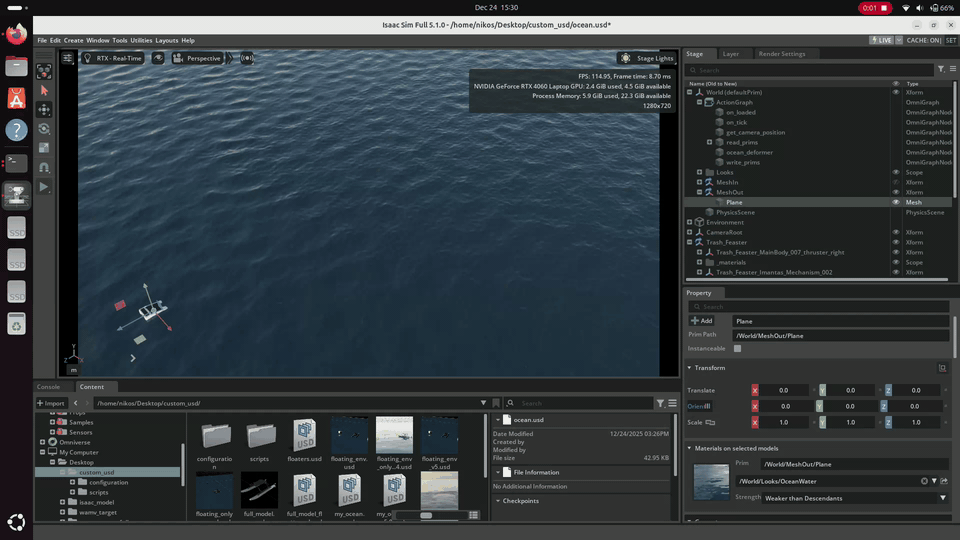Image resolution: width=960 pixels, height=540 pixels.
Task: Toggle the Scale uniform link icon
Action: click(x=710, y=422)
